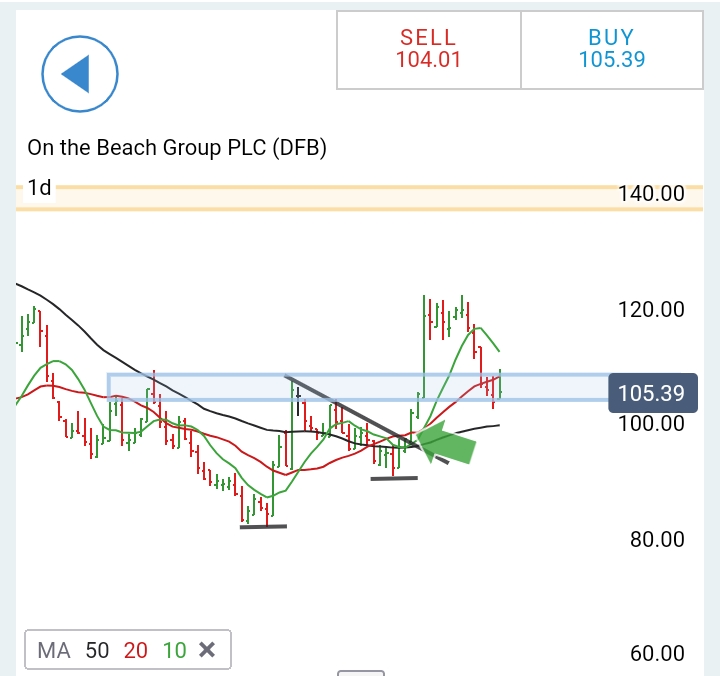Expand the bottom panel handle
720x676 pixels.
[361, 673]
